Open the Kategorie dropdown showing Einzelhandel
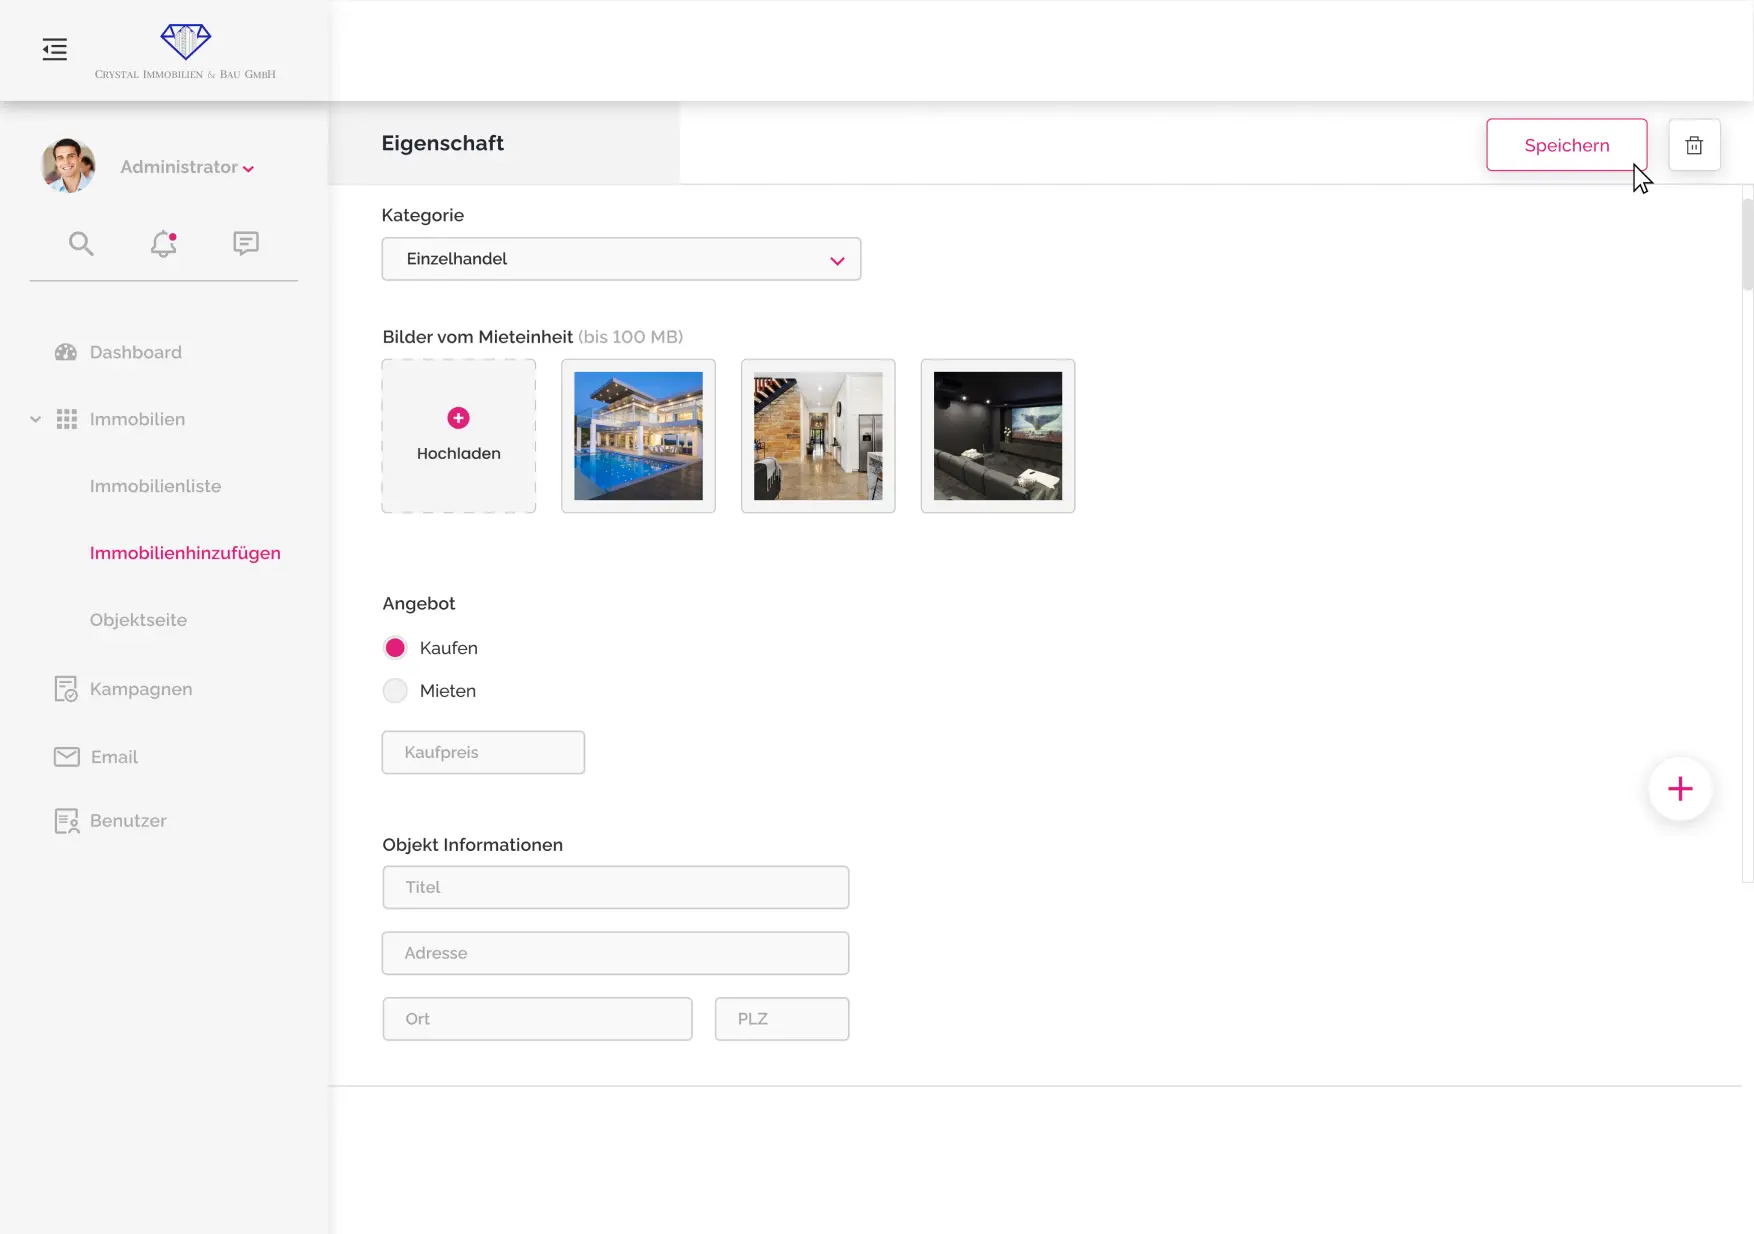This screenshot has height=1234, width=1754. pyautogui.click(x=620, y=258)
